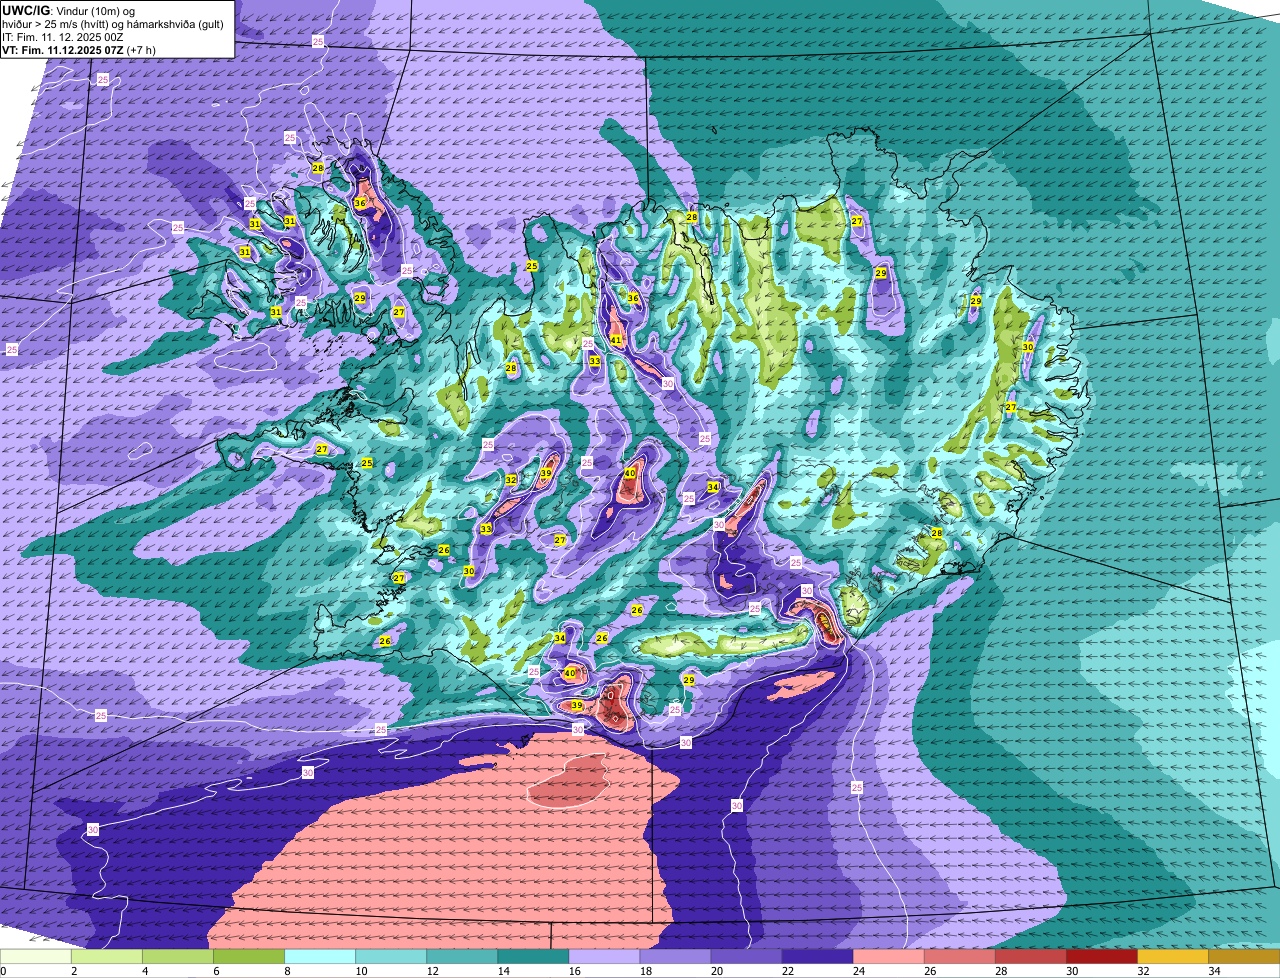Click the title line 'UWC/IG: Vindur (10m) og'
Viewport: 1280px width, 978px height.
click(x=68, y=10)
